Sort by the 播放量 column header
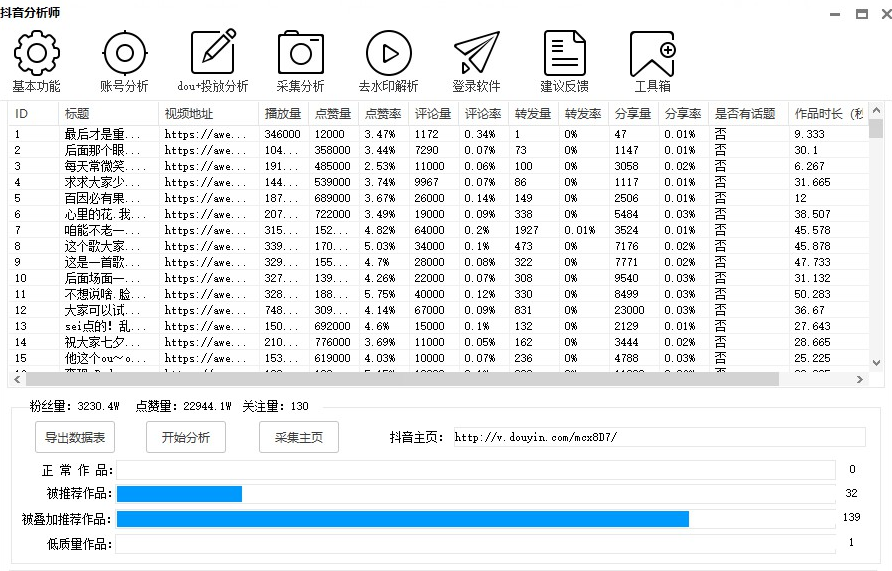This screenshot has height=571, width=892. tap(282, 114)
